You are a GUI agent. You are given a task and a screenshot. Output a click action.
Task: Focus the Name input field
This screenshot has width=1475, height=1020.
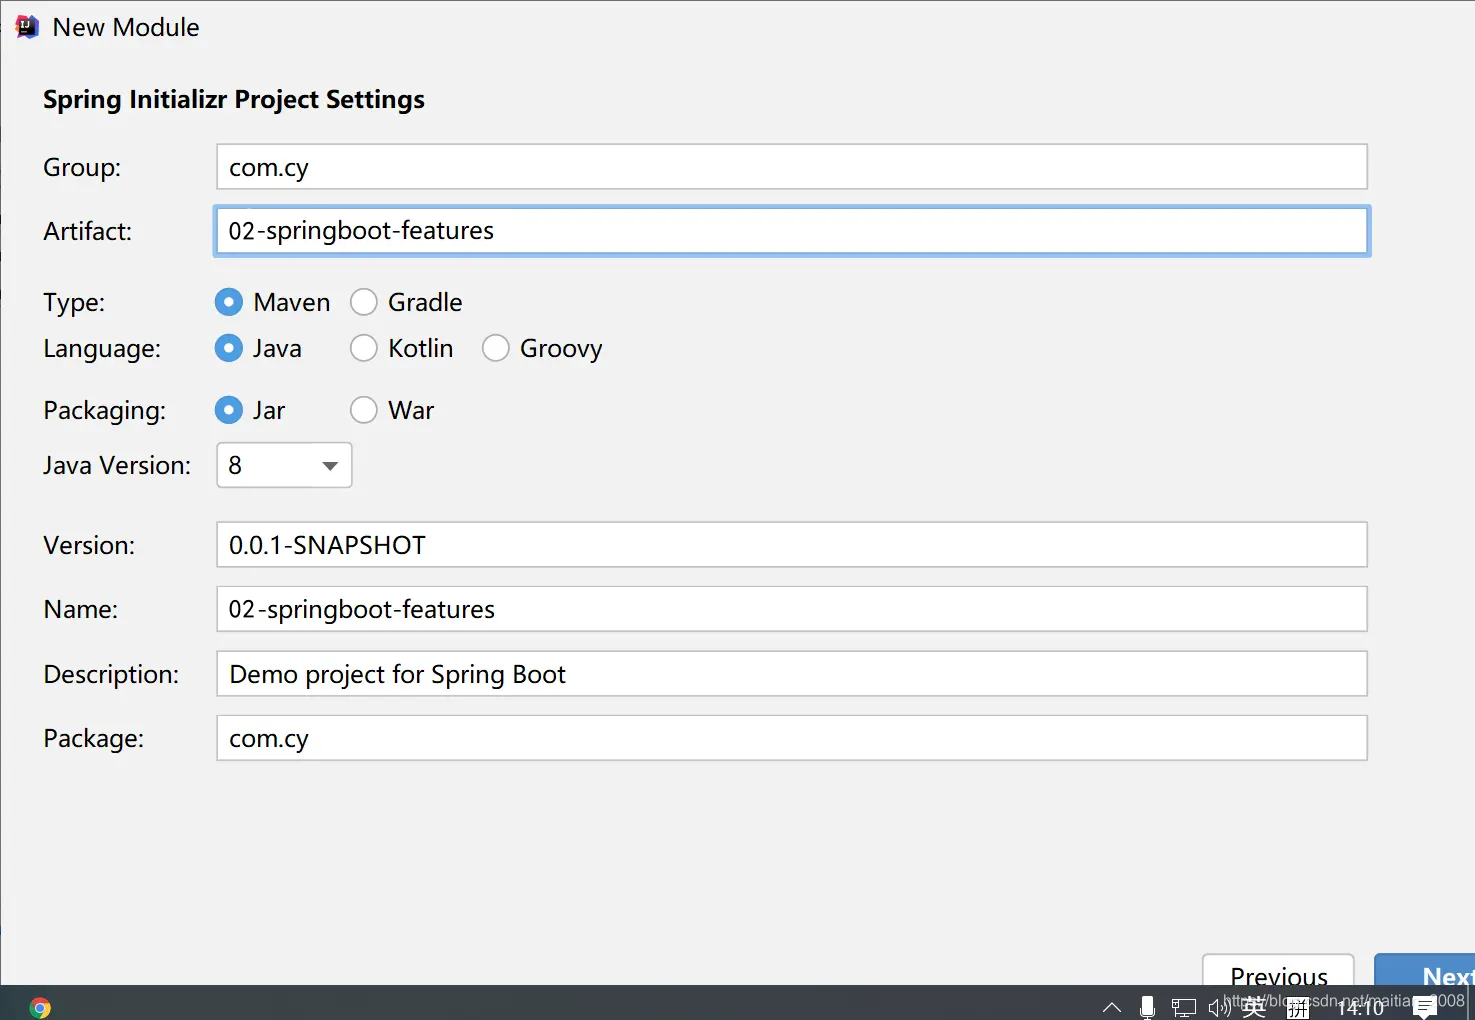792,609
